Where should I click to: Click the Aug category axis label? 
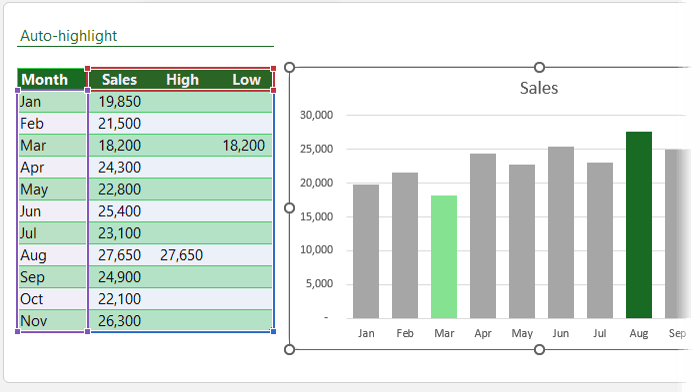pos(639,334)
